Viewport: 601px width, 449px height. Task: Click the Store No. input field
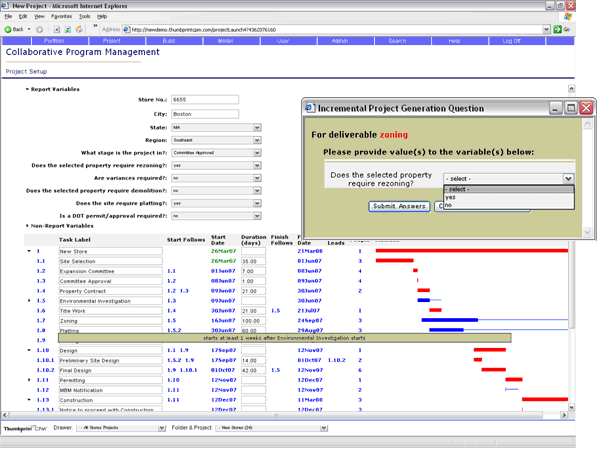pyautogui.click(x=205, y=100)
